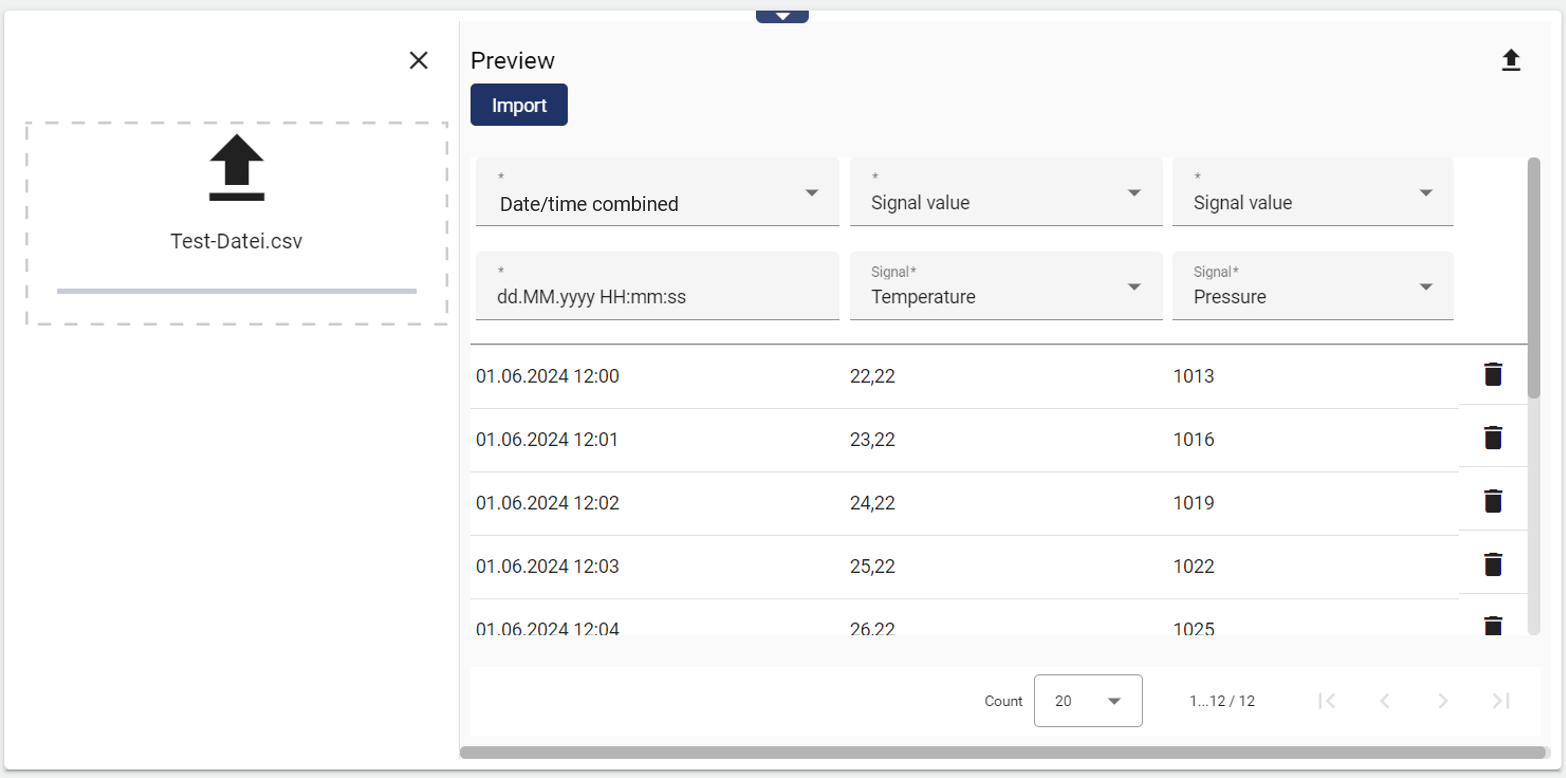Image resolution: width=1566 pixels, height=778 pixels.
Task: Click the vertical scrollbar of the preview table
Action: [1534, 280]
